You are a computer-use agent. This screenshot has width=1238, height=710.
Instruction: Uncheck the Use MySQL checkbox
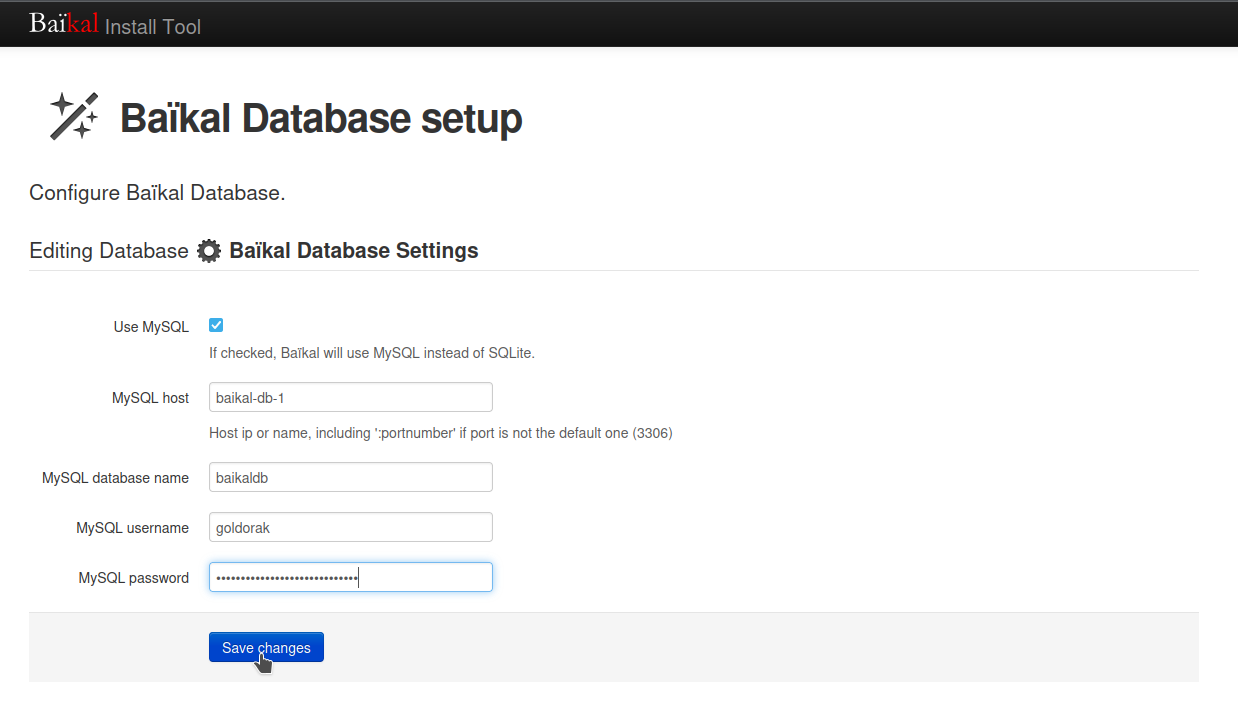[x=216, y=325]
